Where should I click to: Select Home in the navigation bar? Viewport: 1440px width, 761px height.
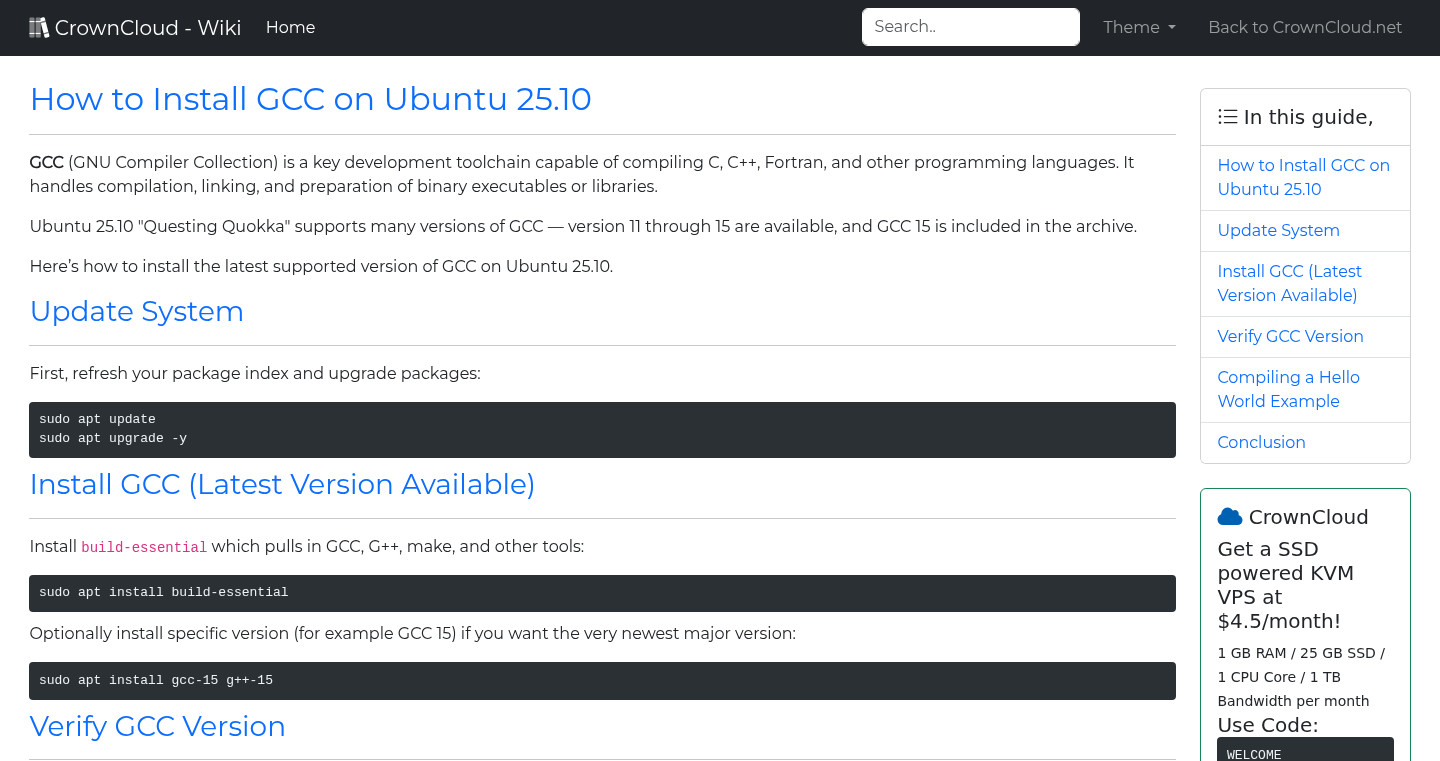pyautogui.click(x=290, y=27)
